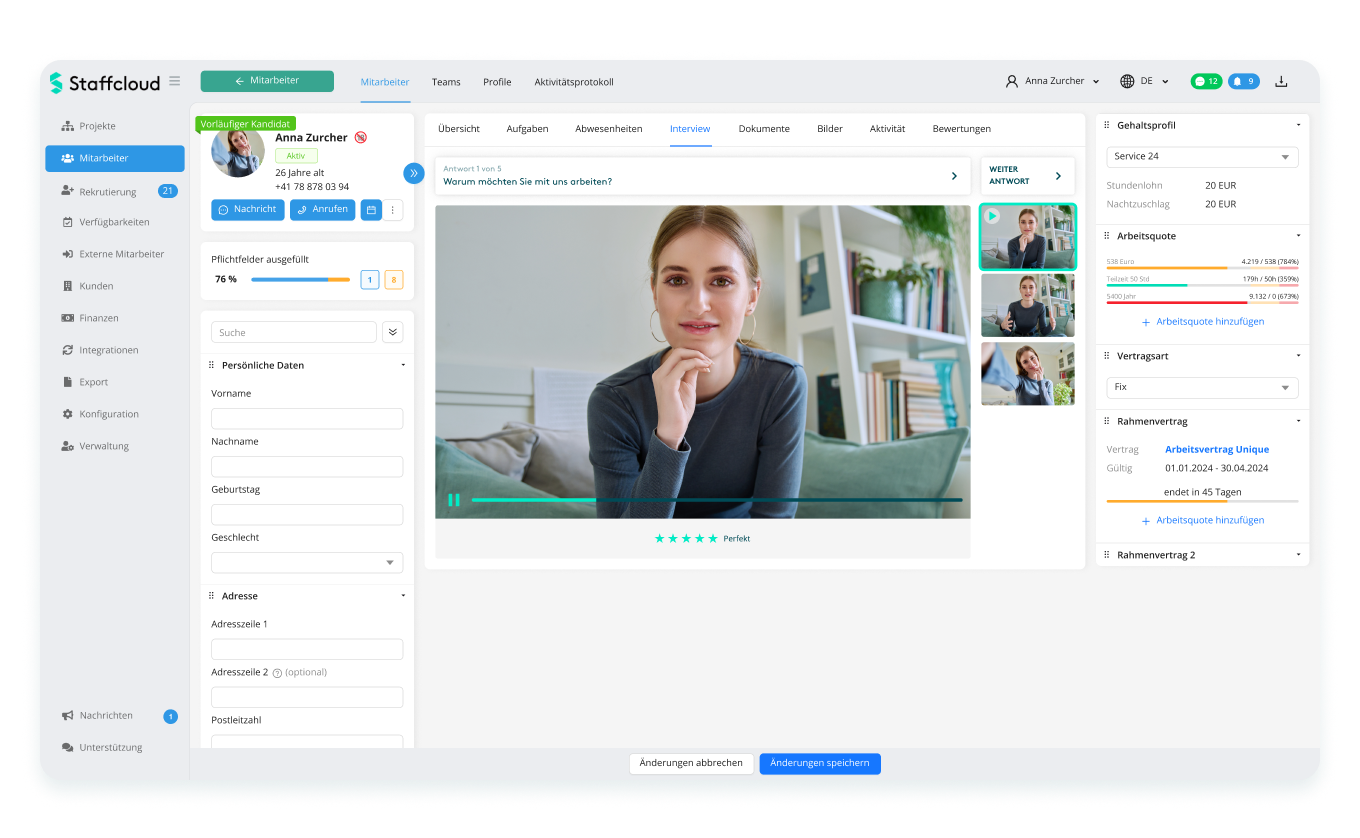Click the hamburger menu icon beside Staffcloud logo
The height and width of the screenshot is (838, 1360).
[175, 81]
